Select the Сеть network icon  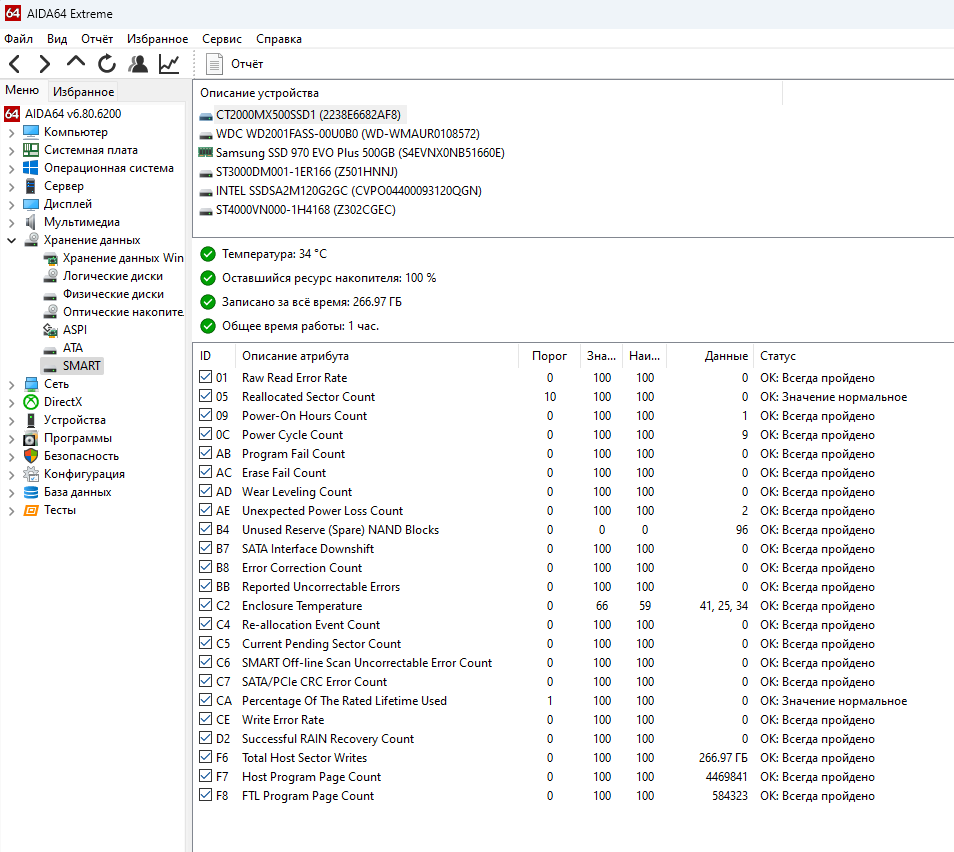pyautogui.click(x=31, y=384)
